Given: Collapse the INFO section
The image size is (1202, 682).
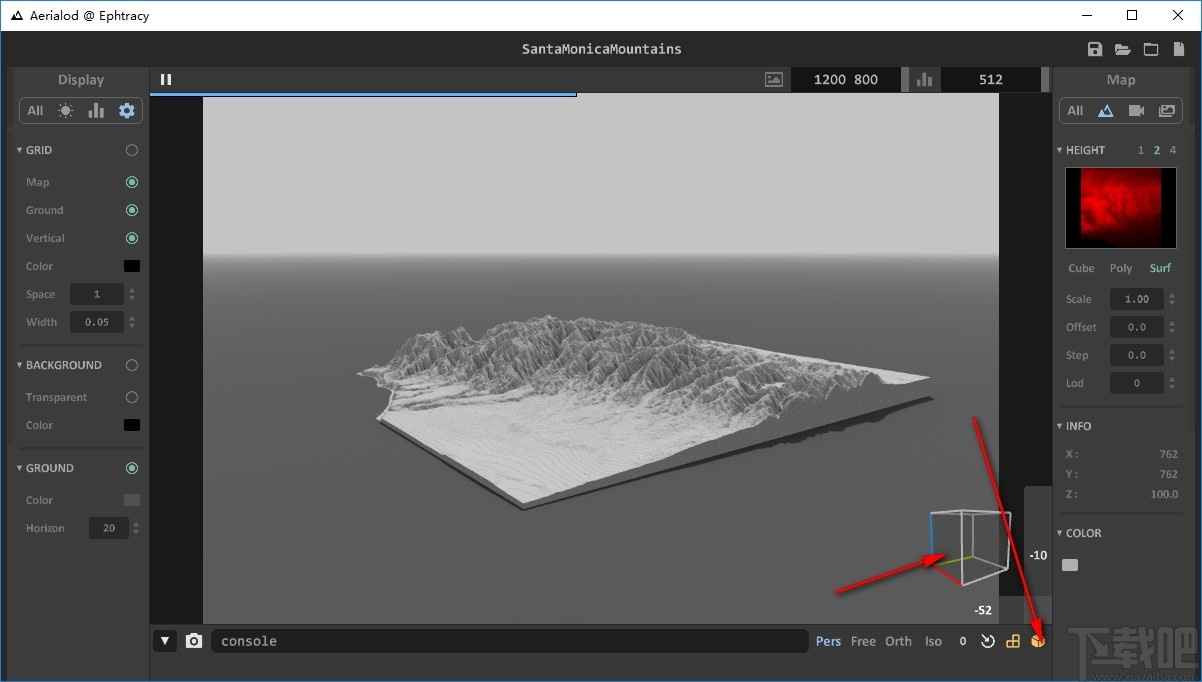Looking at the screenshot, I should pyautogui.click(x=1060, y=426).
